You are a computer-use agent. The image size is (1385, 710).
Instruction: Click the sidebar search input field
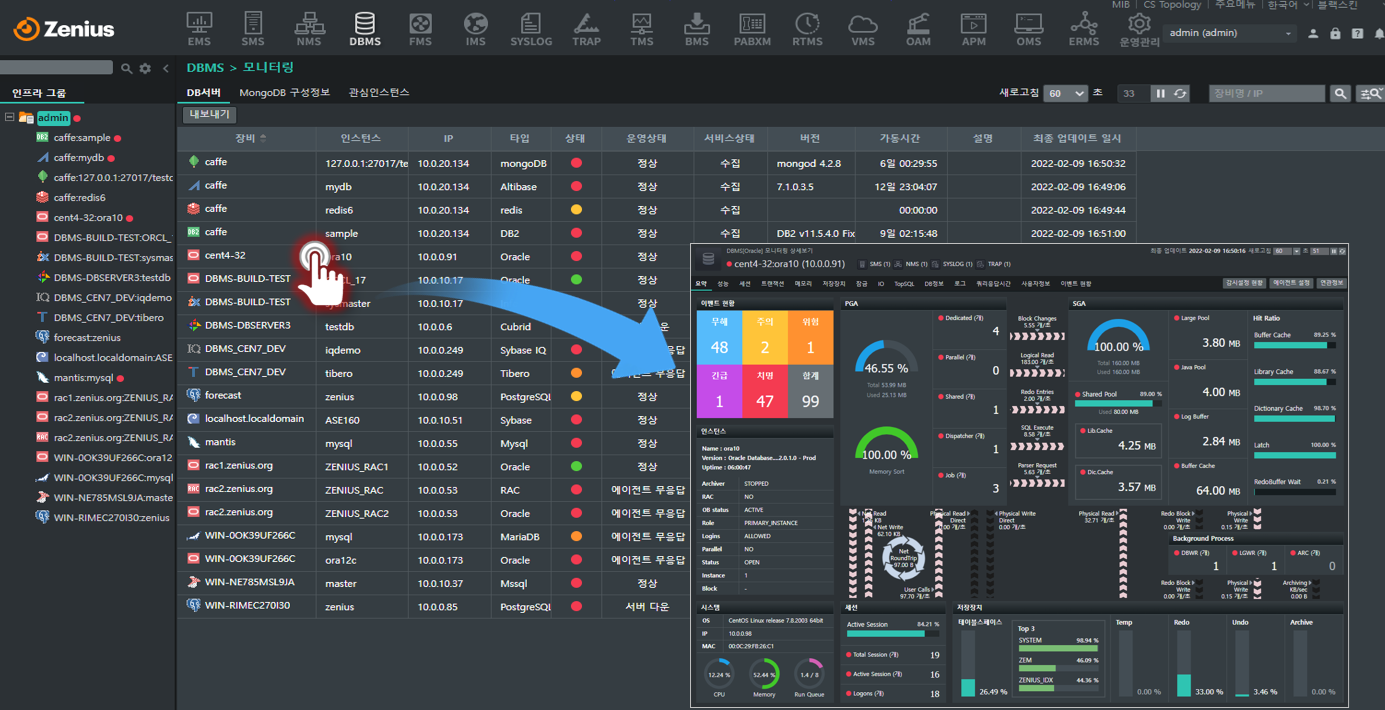click(56, 68)
